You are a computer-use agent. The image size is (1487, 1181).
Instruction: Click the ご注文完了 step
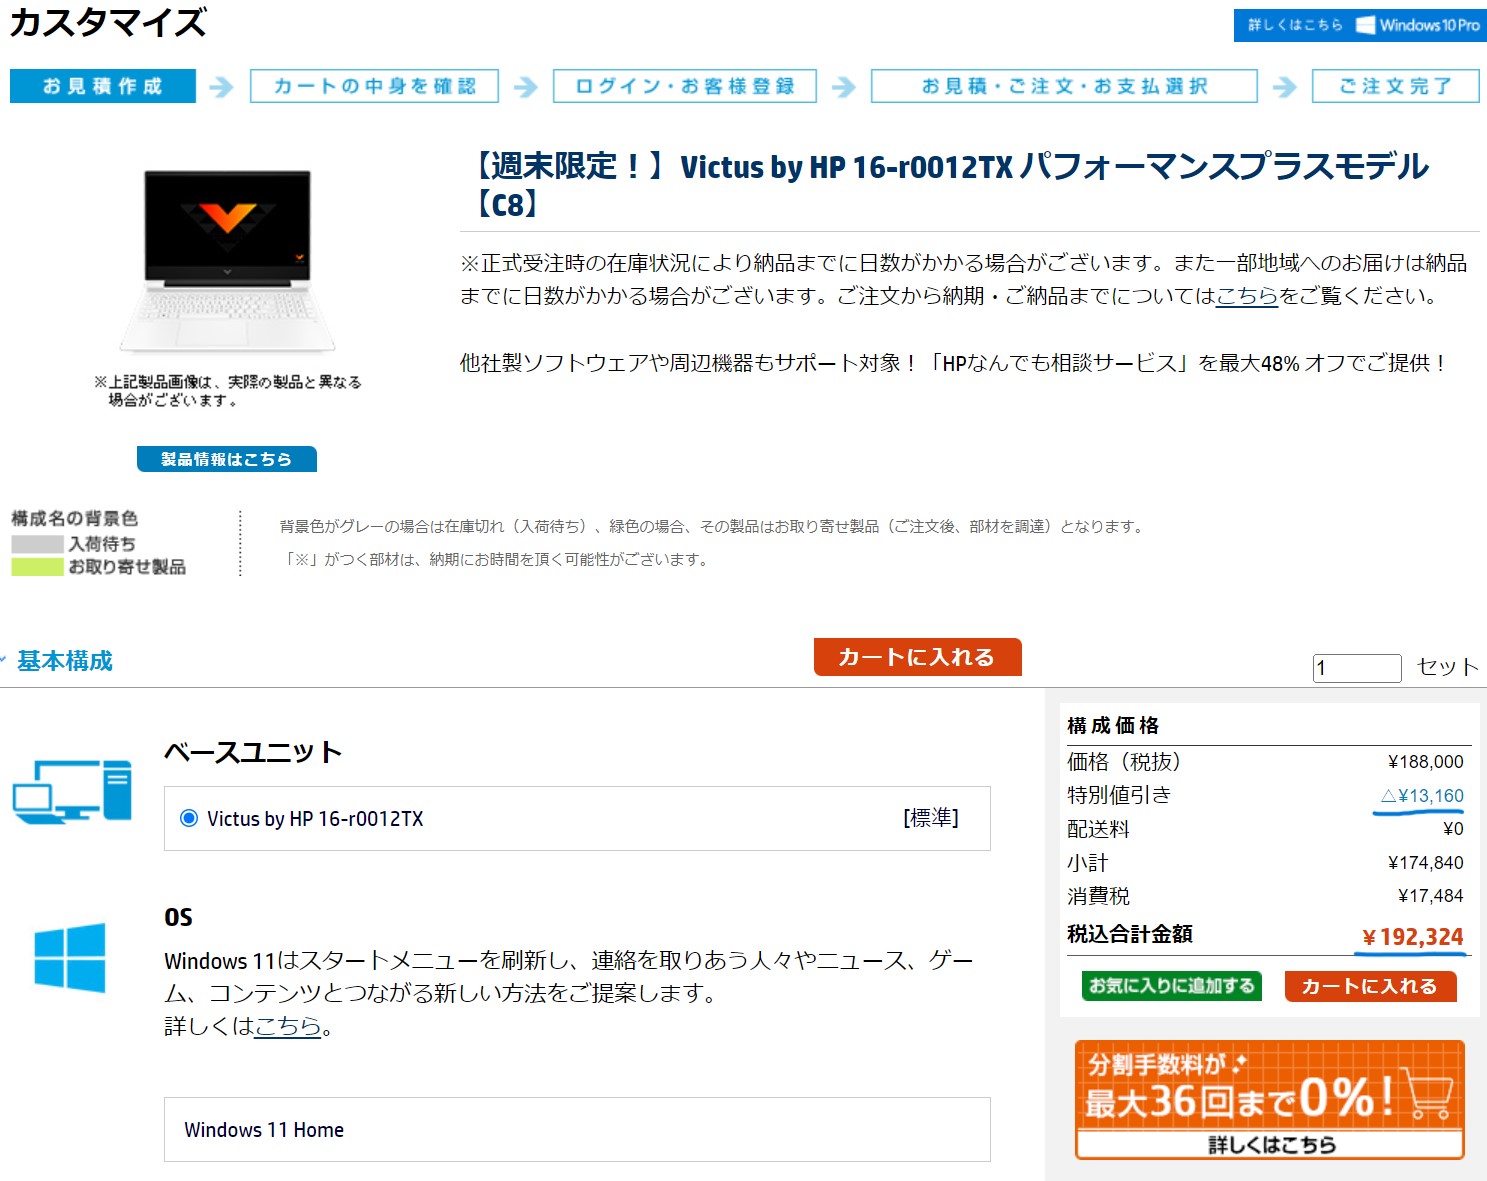(1396, 86)
